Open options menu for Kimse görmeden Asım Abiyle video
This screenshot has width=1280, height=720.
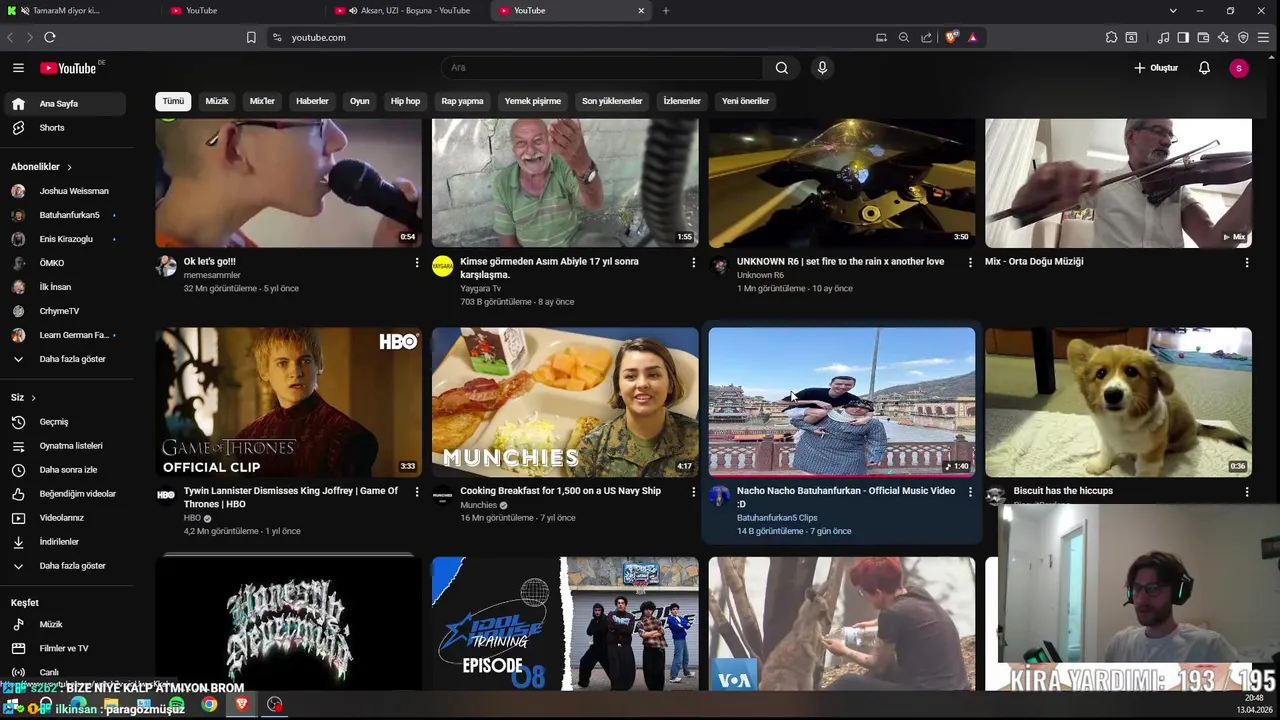(693, 263)
